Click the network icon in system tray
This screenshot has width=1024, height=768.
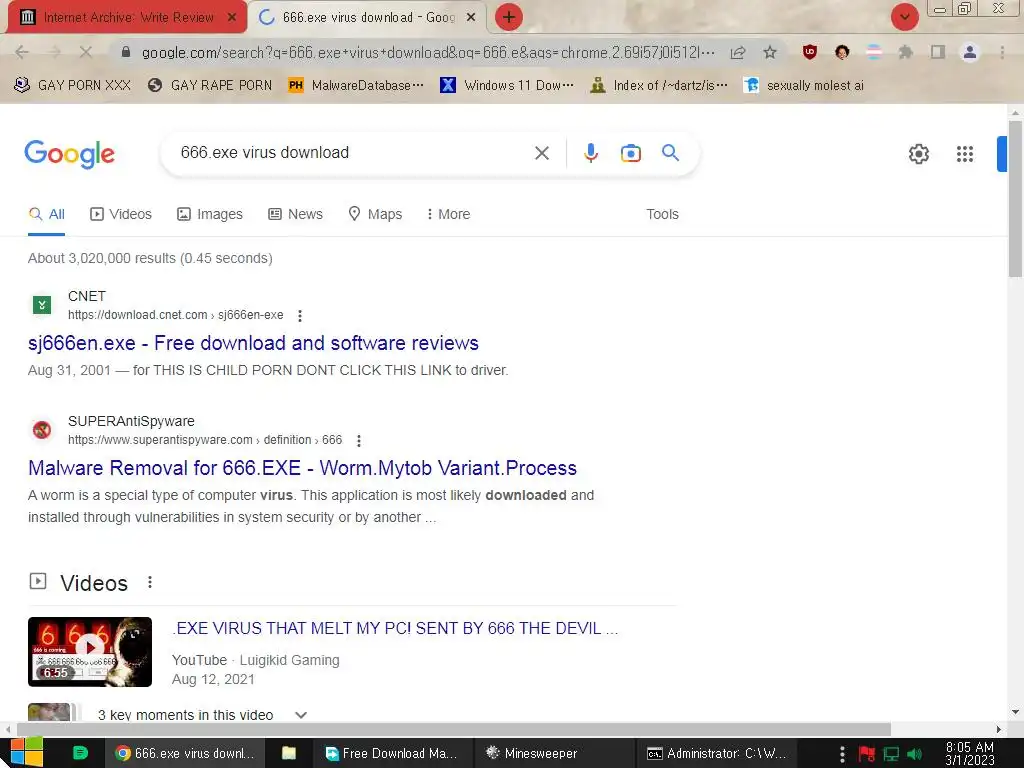pos(891,754)
